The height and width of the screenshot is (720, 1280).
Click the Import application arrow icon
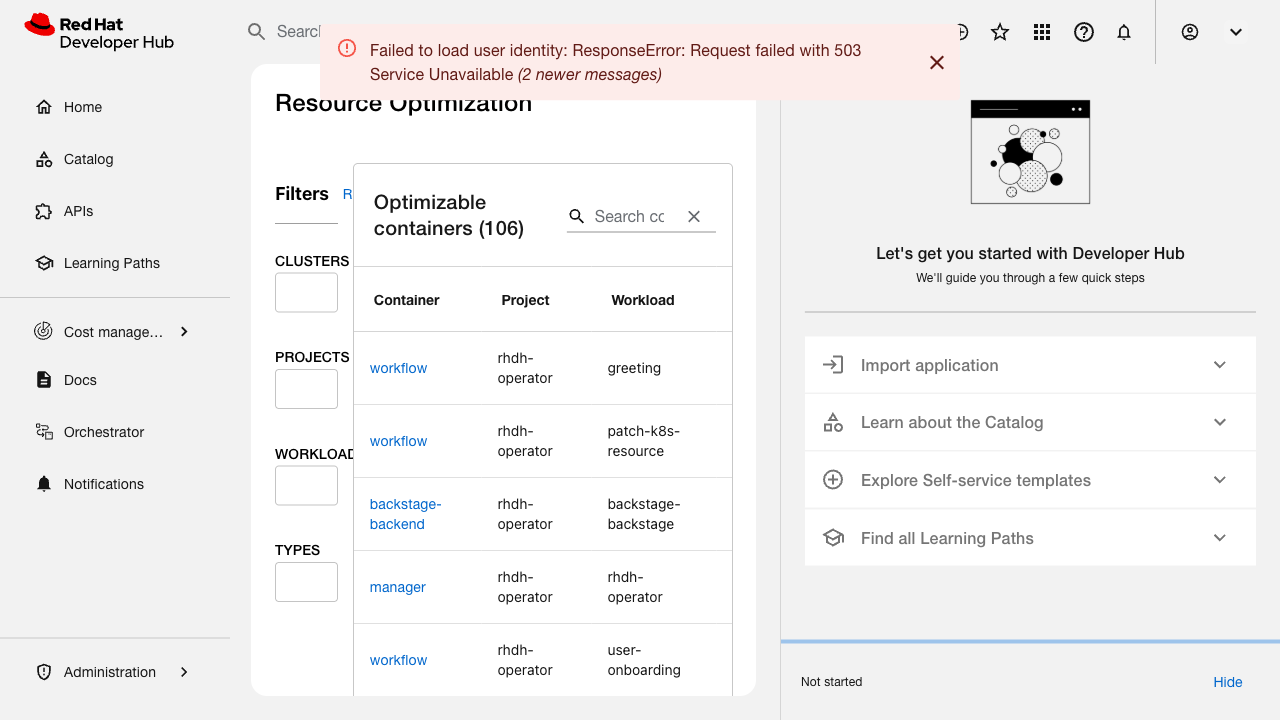[833, 365]
